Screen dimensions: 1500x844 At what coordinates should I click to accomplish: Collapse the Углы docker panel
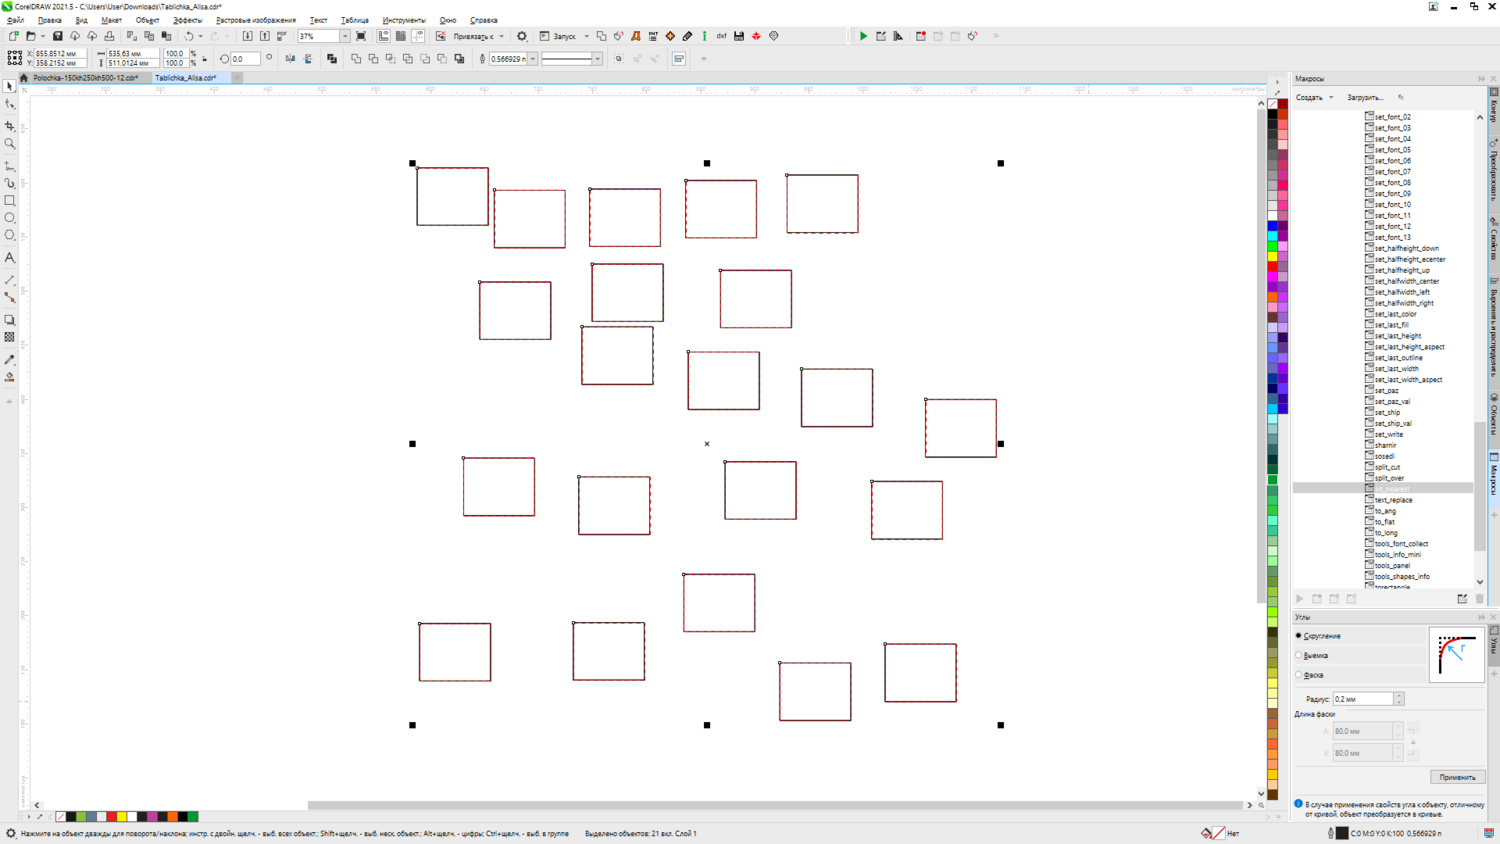1481,618
